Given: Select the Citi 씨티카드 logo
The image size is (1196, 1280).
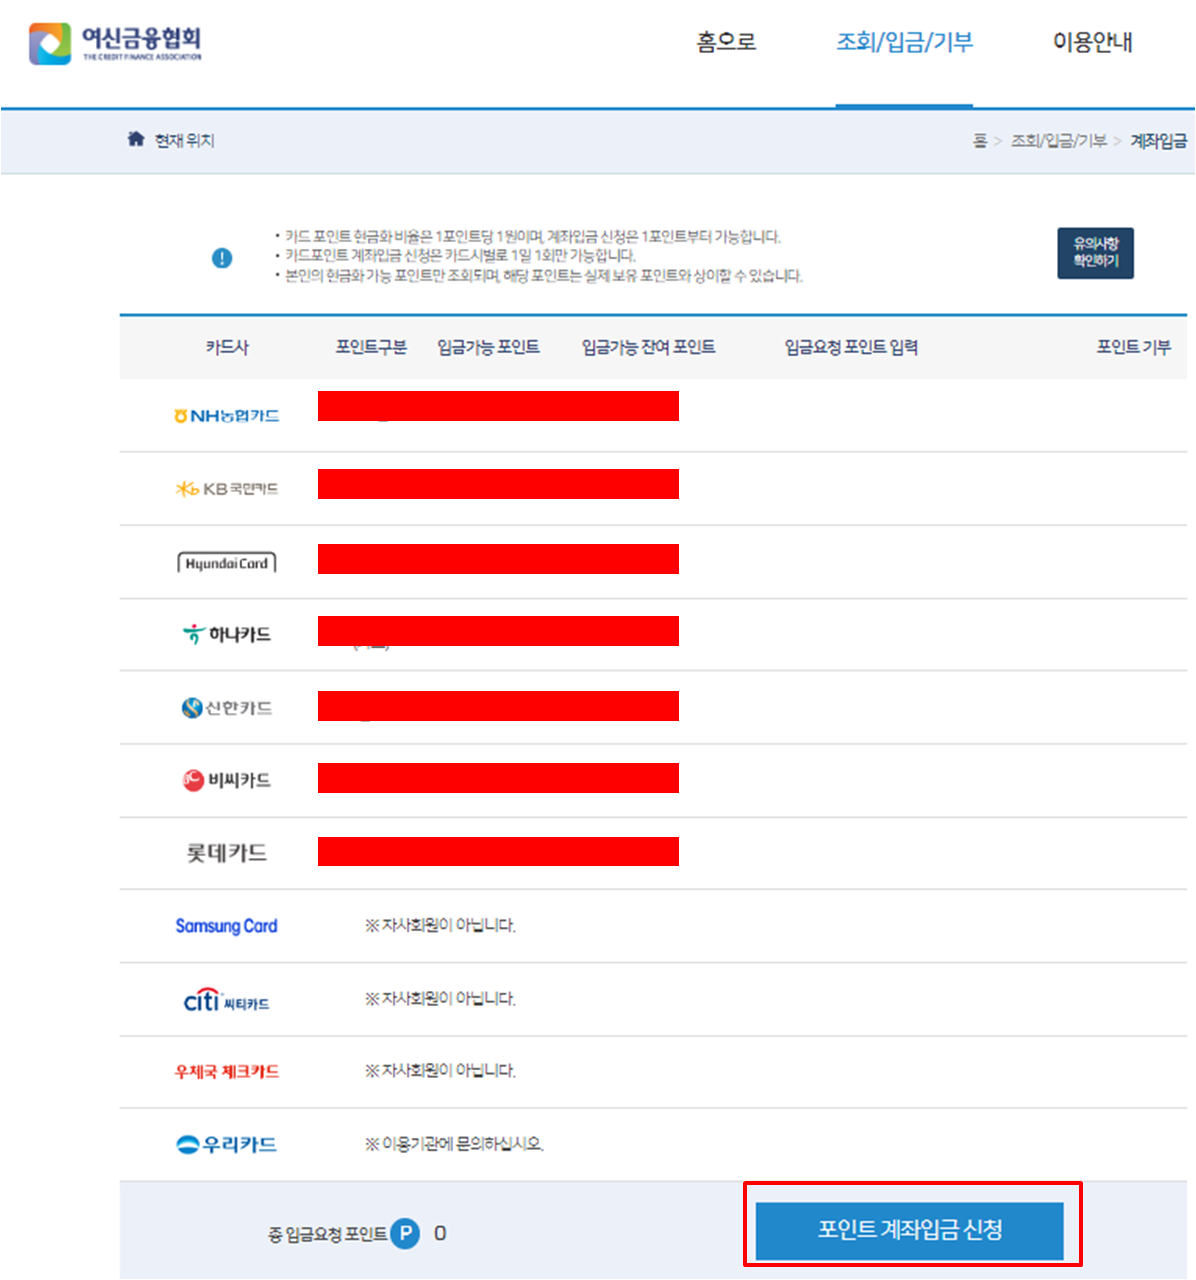Looking at the screenshot, I should coord(226,999).
